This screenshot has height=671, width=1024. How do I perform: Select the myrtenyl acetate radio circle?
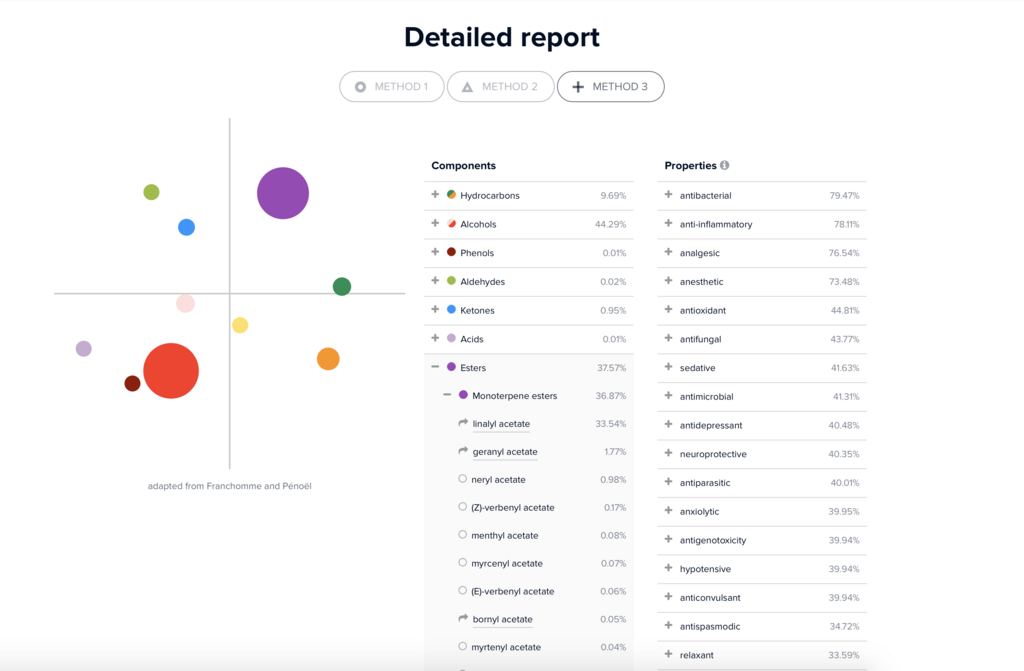coord(462,646)
